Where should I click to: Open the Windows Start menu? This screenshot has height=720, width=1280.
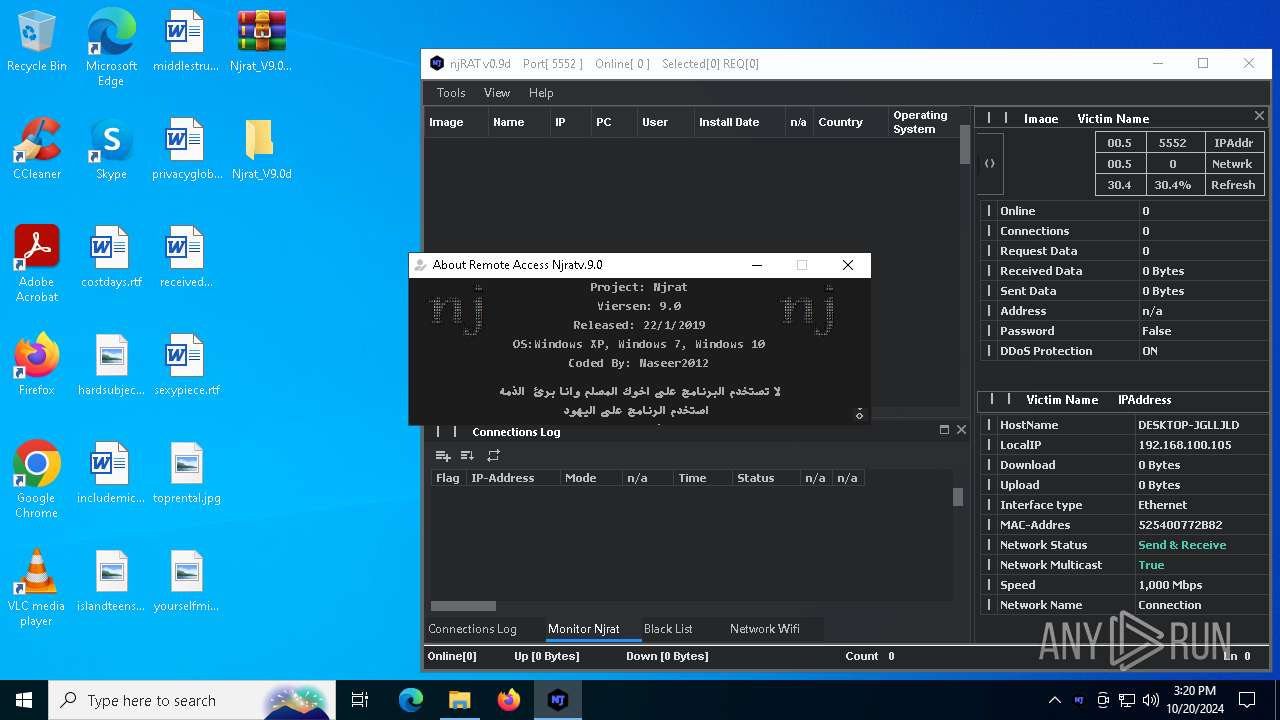click(24, 700)
